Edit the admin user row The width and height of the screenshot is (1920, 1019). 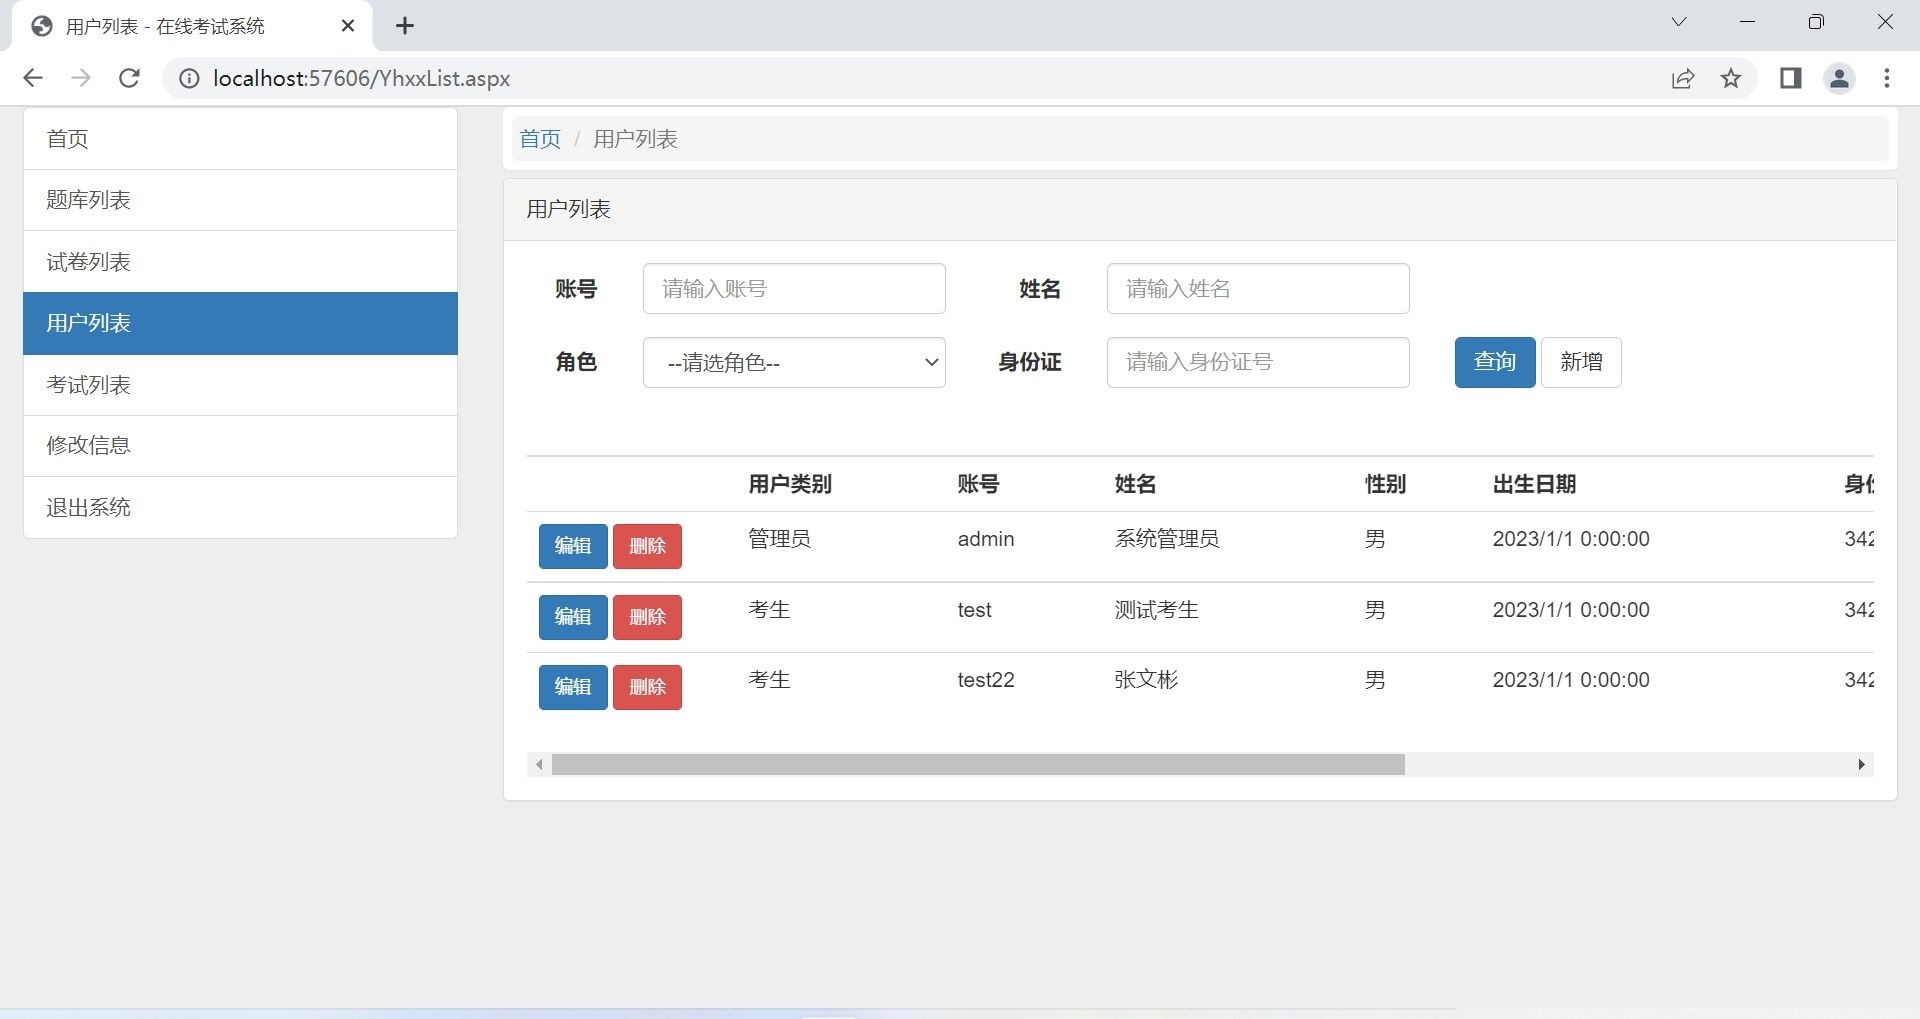point(573,546)
